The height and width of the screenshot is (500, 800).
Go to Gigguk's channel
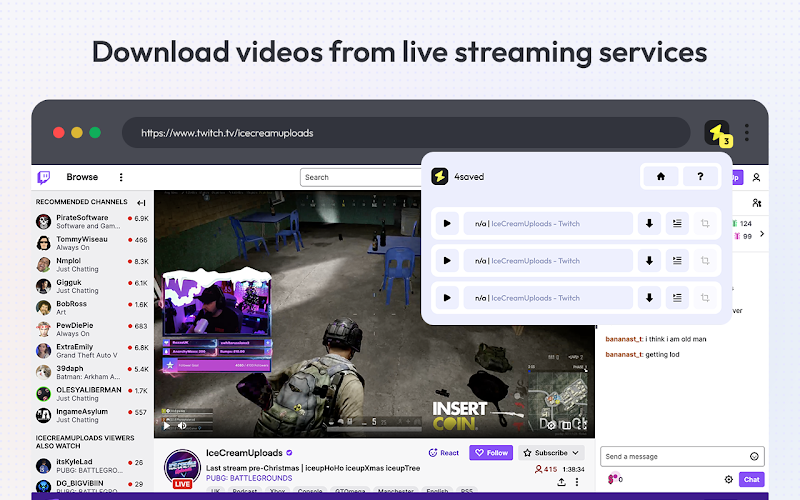point(92,286)
